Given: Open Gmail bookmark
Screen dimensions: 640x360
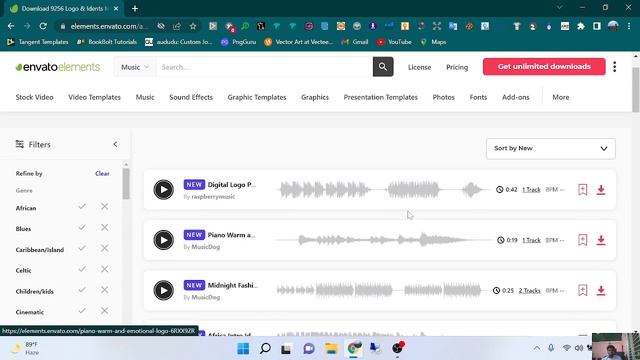Looking at the screenshot, I should tap(355, 42).
